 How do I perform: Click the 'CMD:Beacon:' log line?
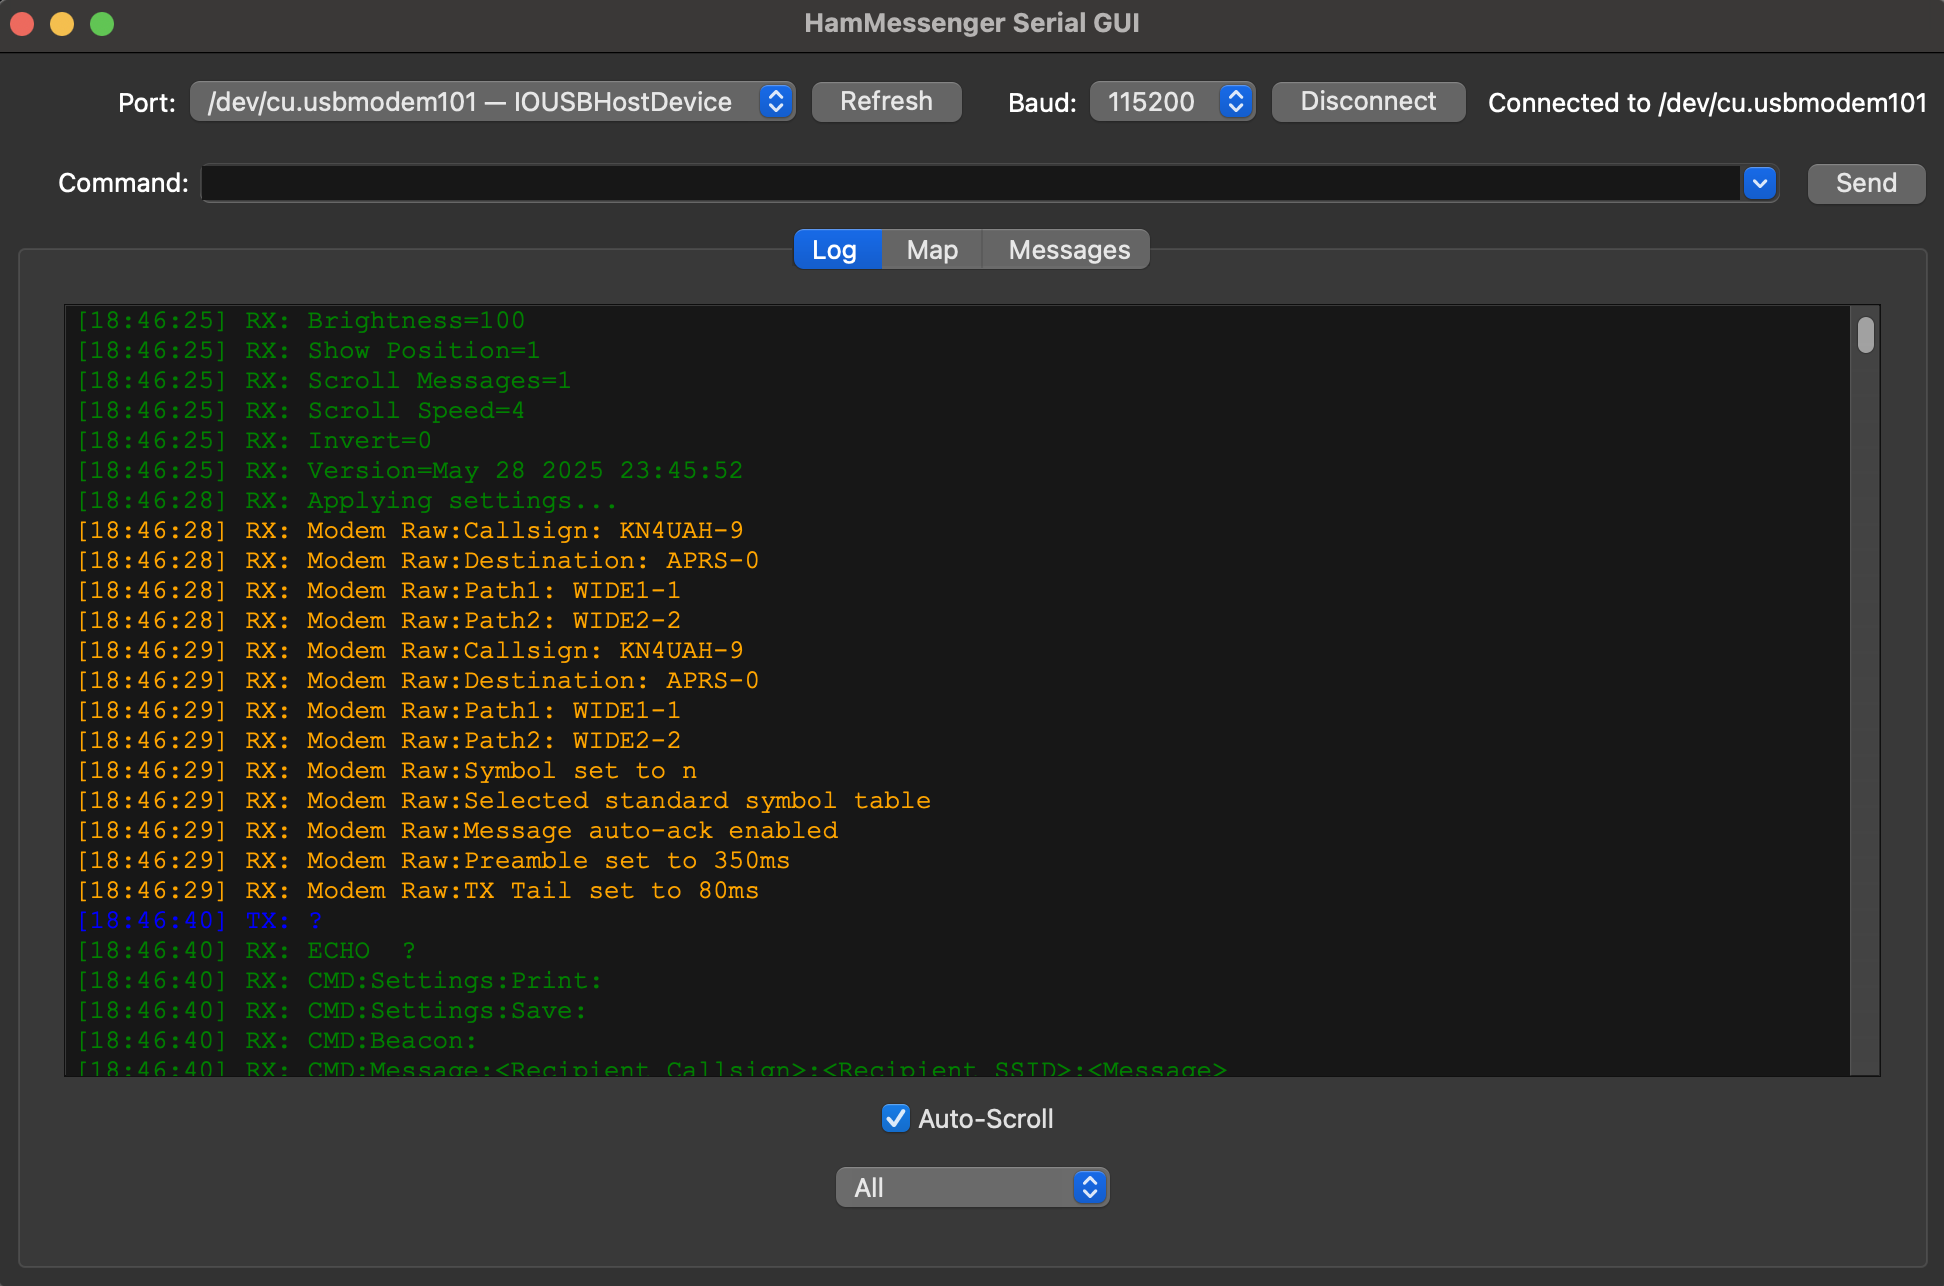tap(278, 1041)
